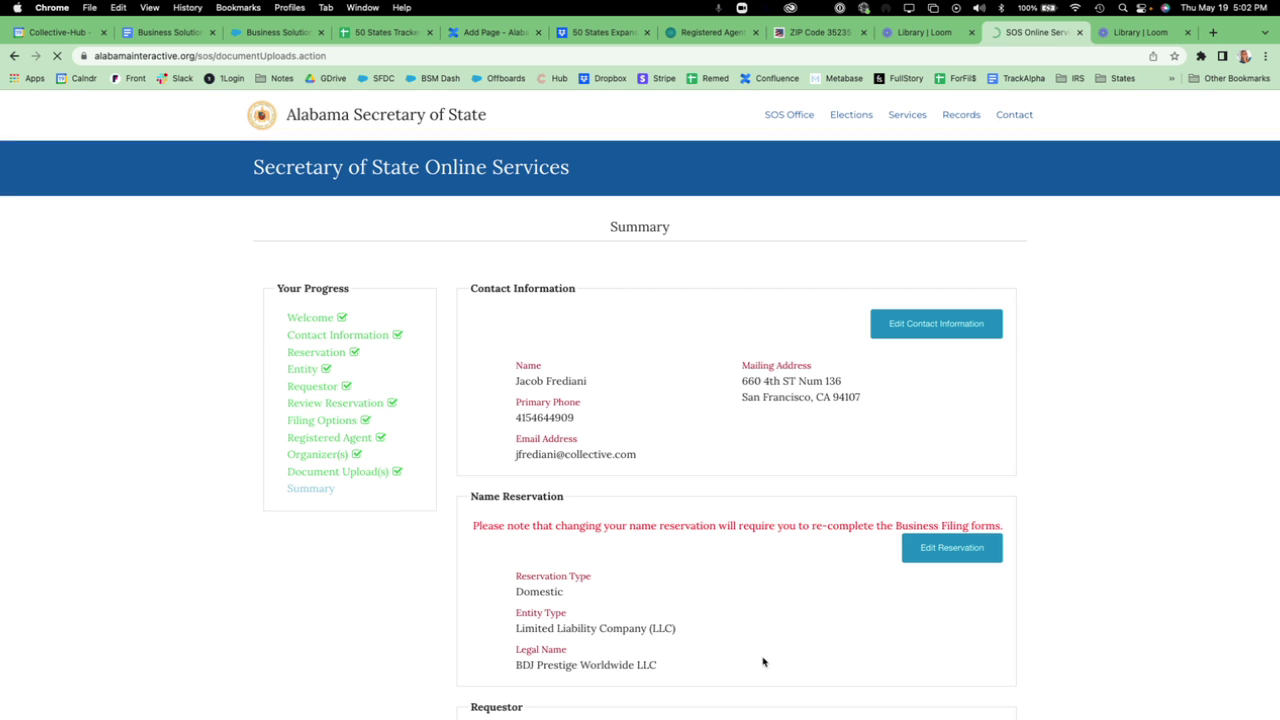Open the Chrome profile avatar
This screenshot has width=1280, height=720.
coord(1244,56)
